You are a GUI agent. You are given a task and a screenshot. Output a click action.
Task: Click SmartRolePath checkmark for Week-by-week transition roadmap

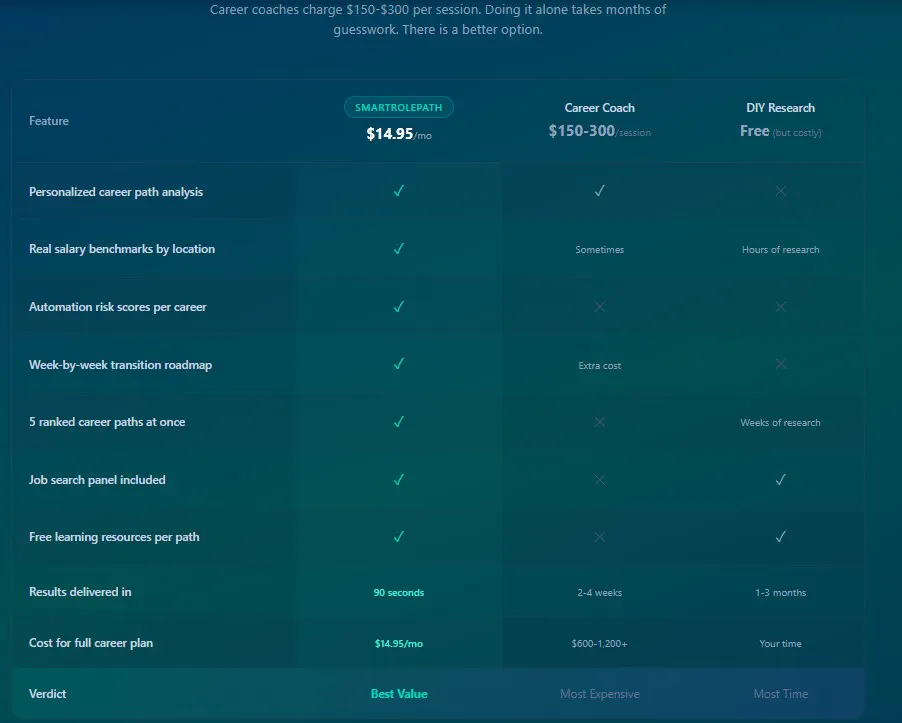point(399,364)
